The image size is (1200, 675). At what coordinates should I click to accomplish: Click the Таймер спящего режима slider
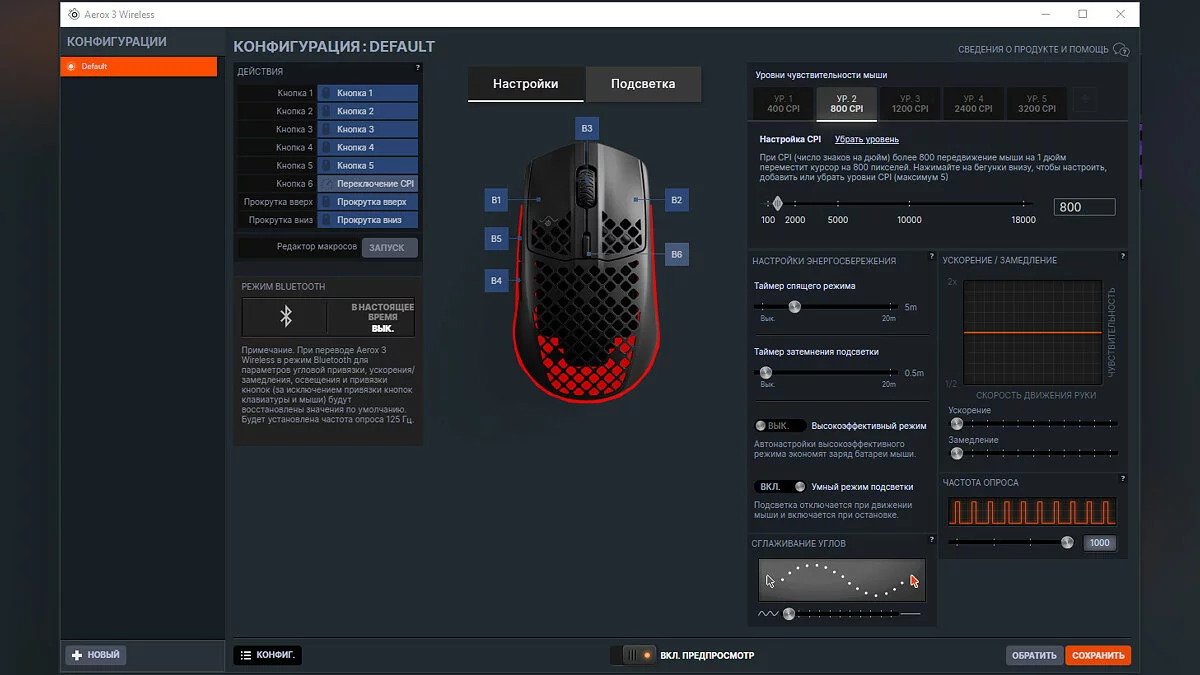click(794, 307)
